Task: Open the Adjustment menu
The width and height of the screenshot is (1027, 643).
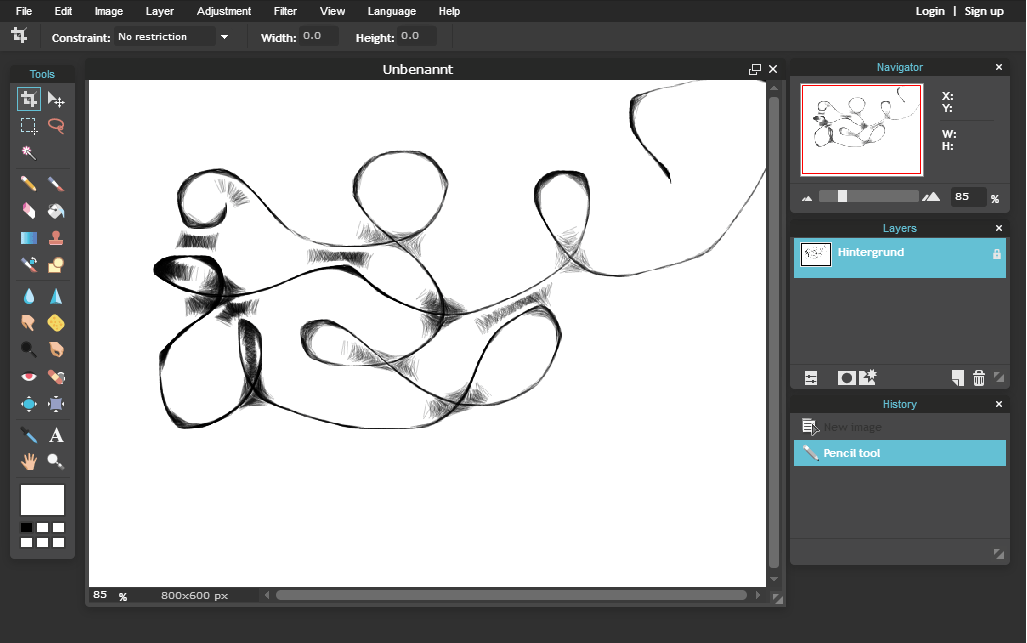Action: 223,11
